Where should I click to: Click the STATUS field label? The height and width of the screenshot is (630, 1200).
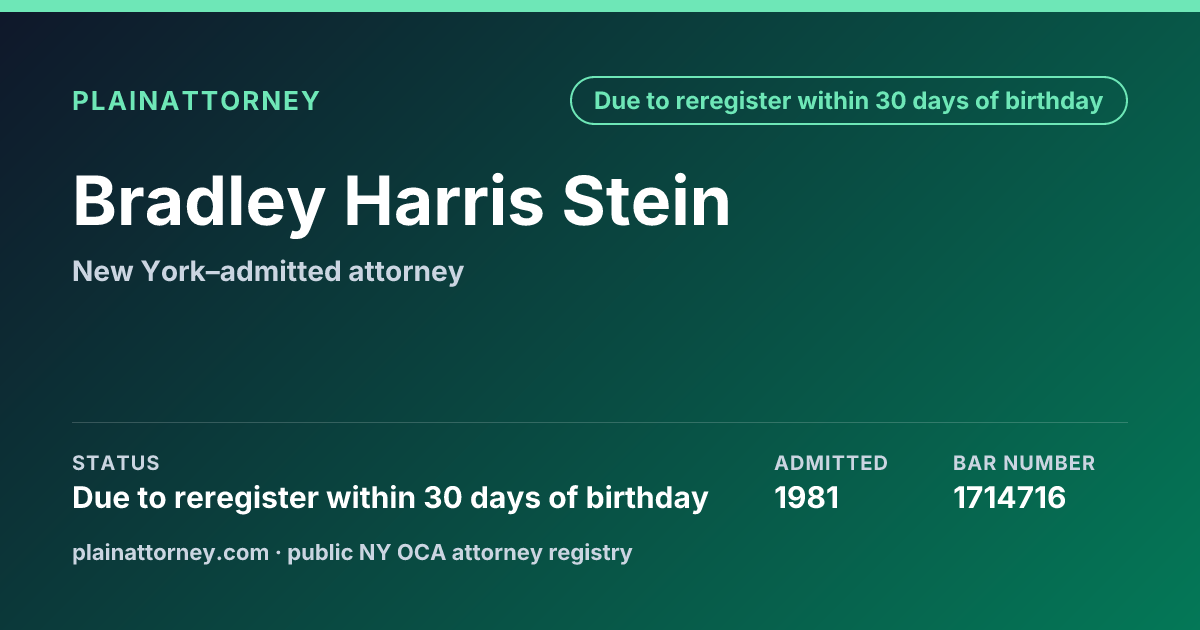(116, 463)
